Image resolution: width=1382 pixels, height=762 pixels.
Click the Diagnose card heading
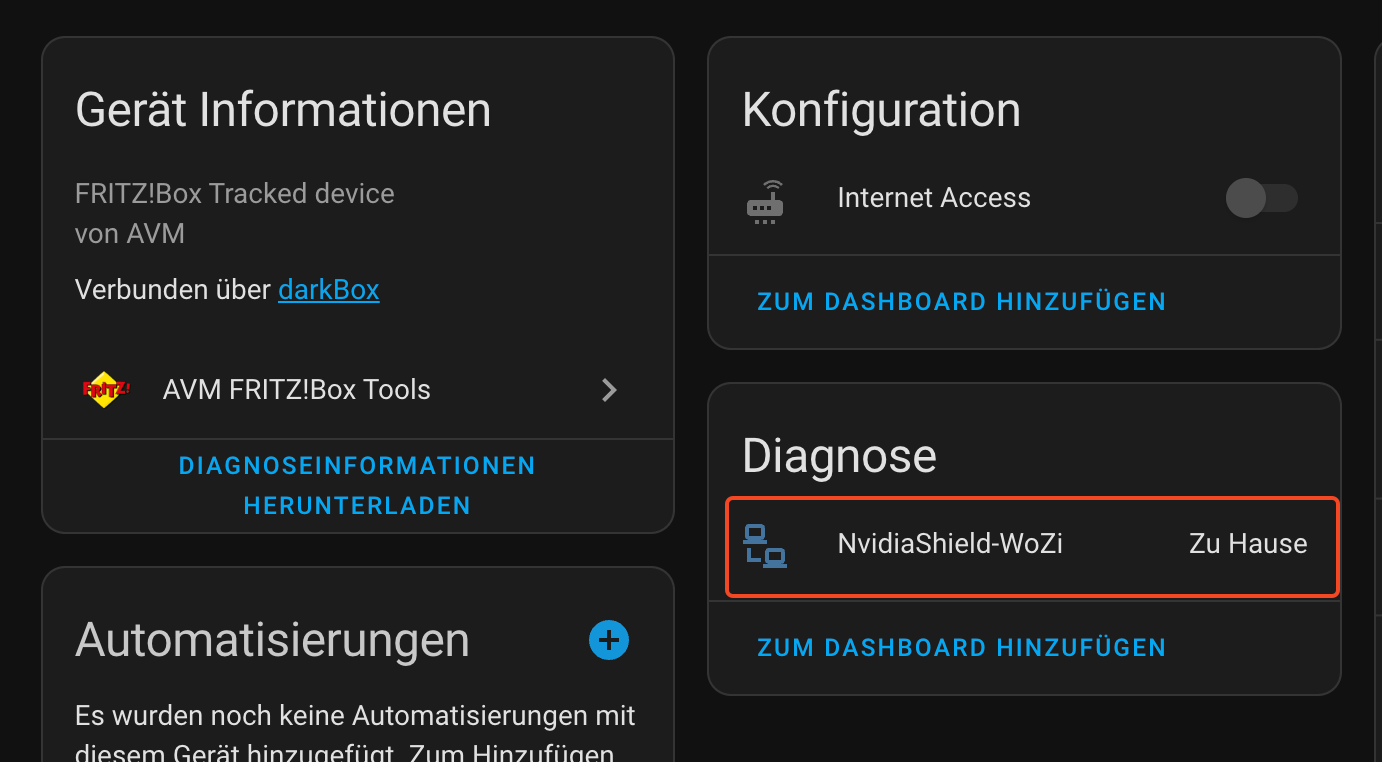pyautogui.click(x=839, y=456)
